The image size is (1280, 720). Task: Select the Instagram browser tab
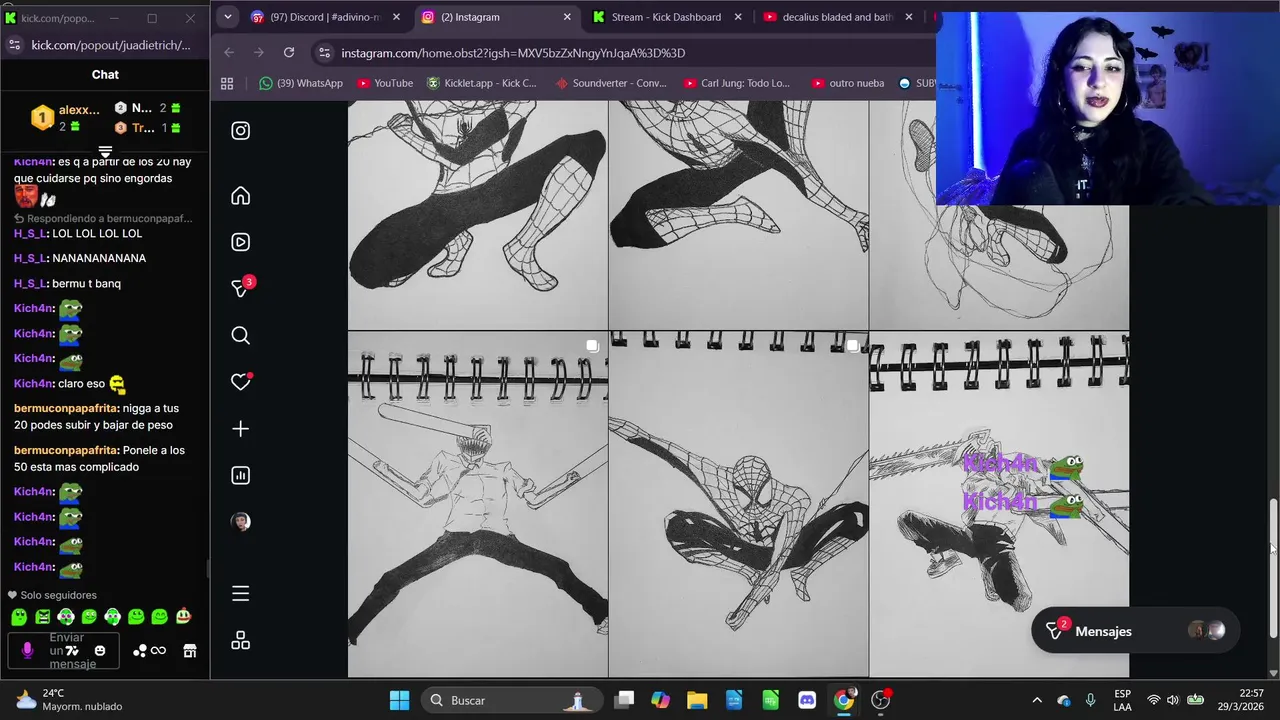[496, 17]
